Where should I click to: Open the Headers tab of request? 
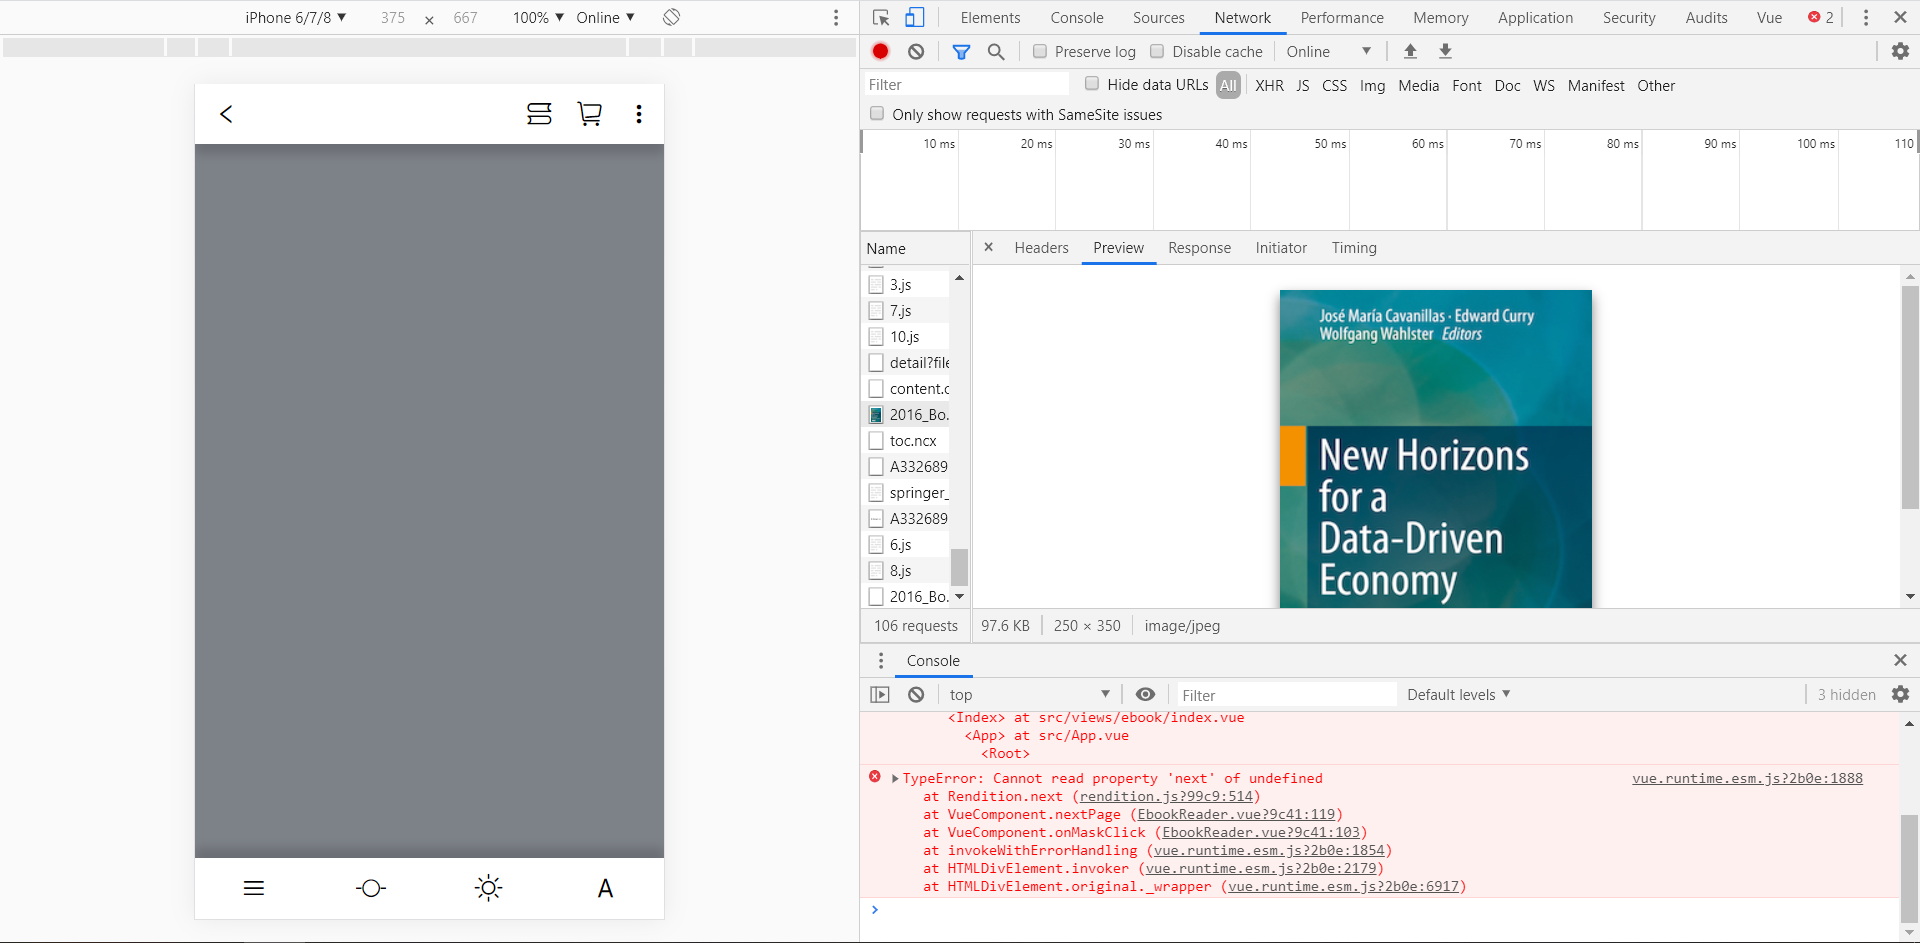coord(1041,247)
